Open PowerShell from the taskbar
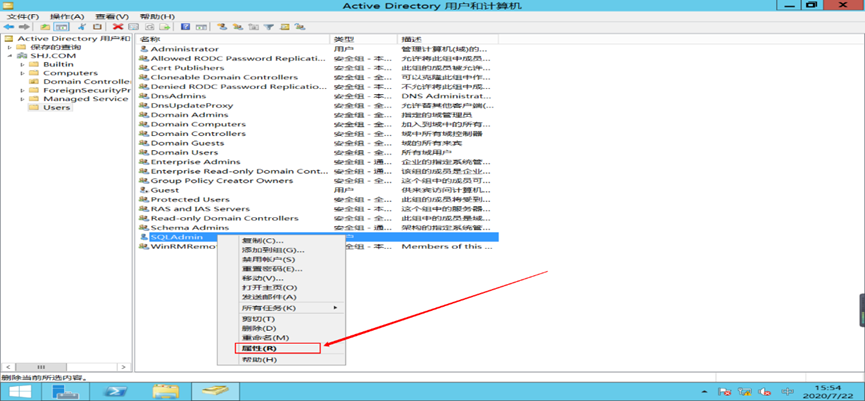The image size is (865, 401). (118, 392)
